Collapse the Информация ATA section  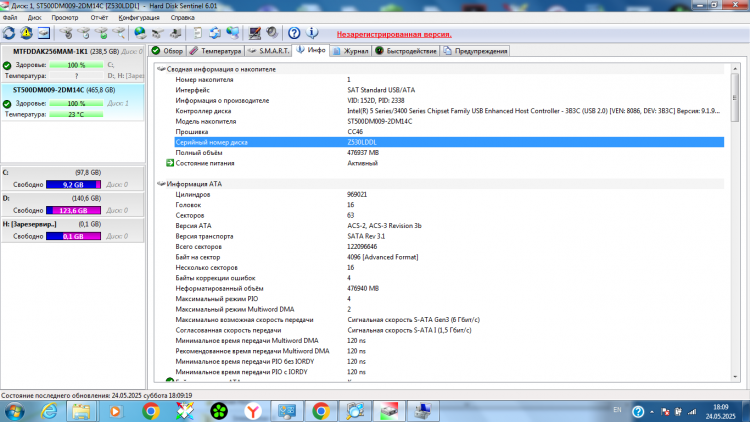[161, 184]
